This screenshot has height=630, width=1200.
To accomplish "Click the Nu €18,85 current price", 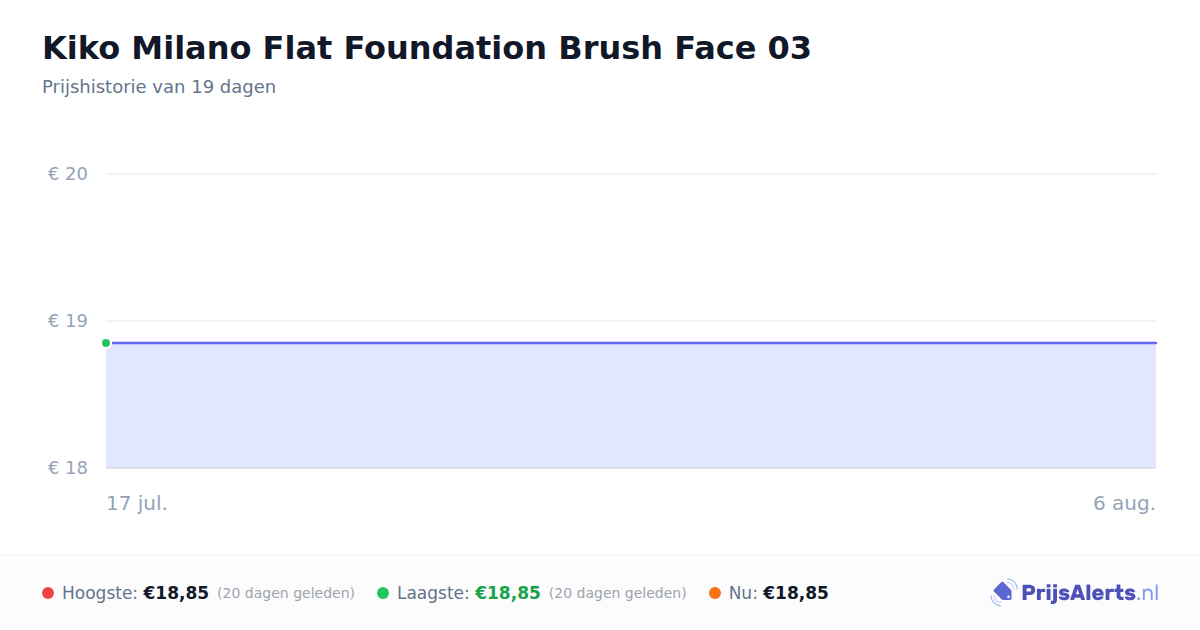I will 796,593.
